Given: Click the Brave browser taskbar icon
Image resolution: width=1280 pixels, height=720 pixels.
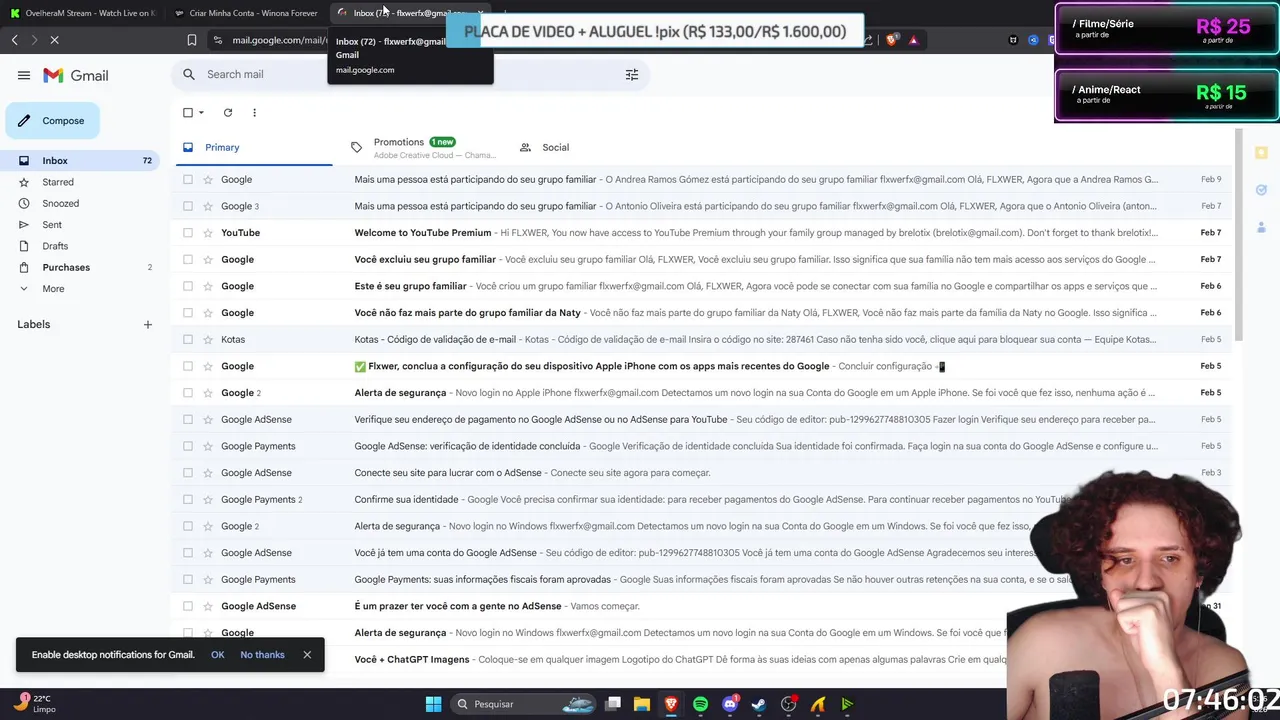Looking at the screenshot, I should pos(671,704).
